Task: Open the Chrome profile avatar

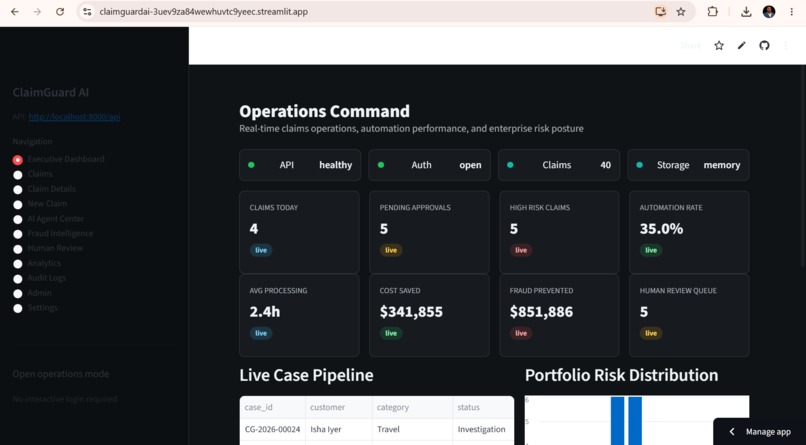Action: (x=769, y=12)
